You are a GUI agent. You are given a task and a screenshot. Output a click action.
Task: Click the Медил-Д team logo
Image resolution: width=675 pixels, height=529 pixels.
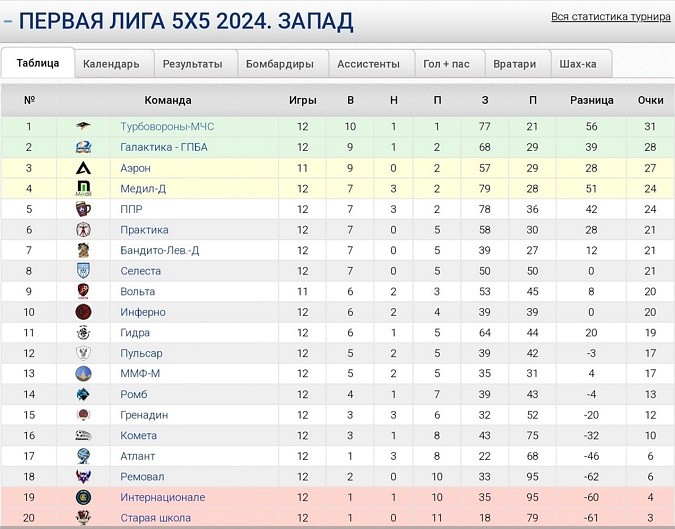84,189
